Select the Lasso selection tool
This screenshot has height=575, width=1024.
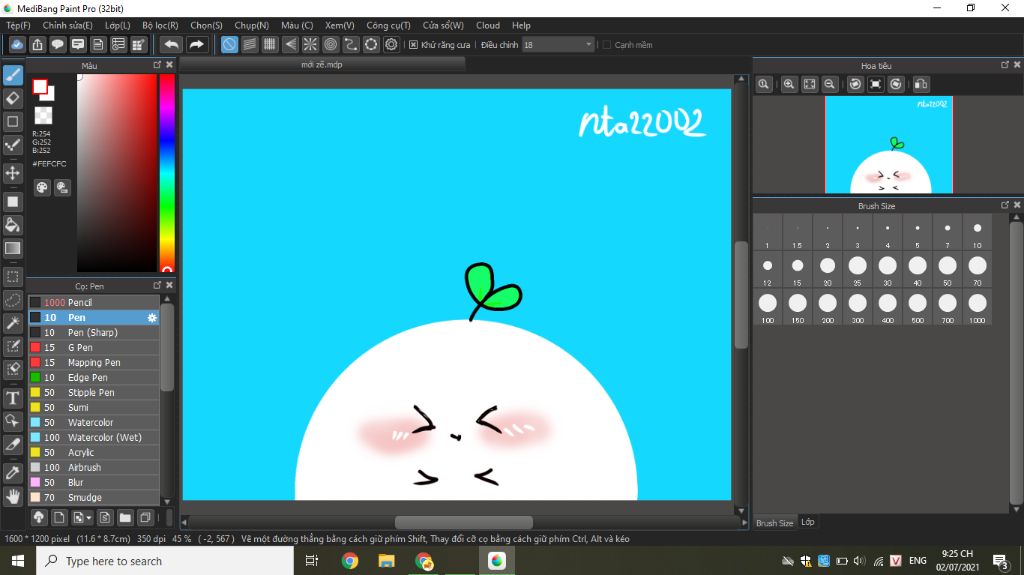pos(13,300)
